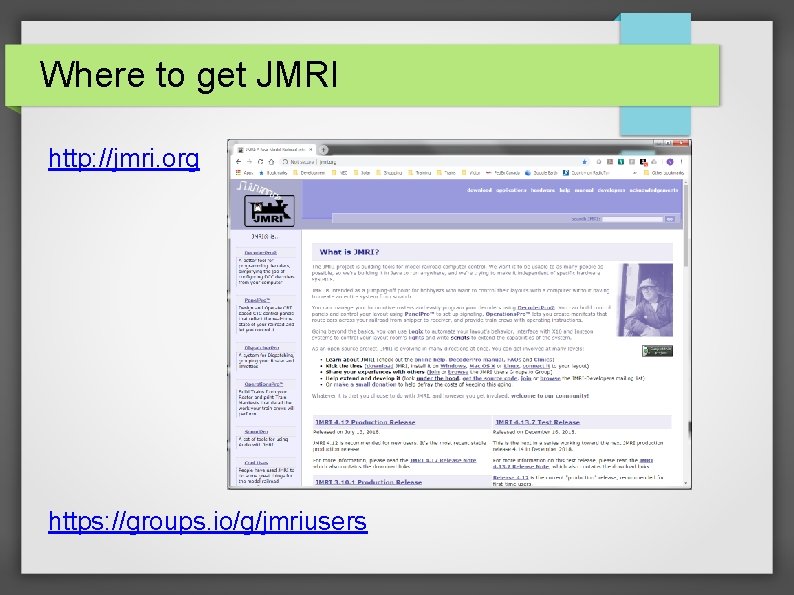Click the JMRI locomotive logo
The width and height of the screenshot is (794, 595).
(x=269, y=210)
